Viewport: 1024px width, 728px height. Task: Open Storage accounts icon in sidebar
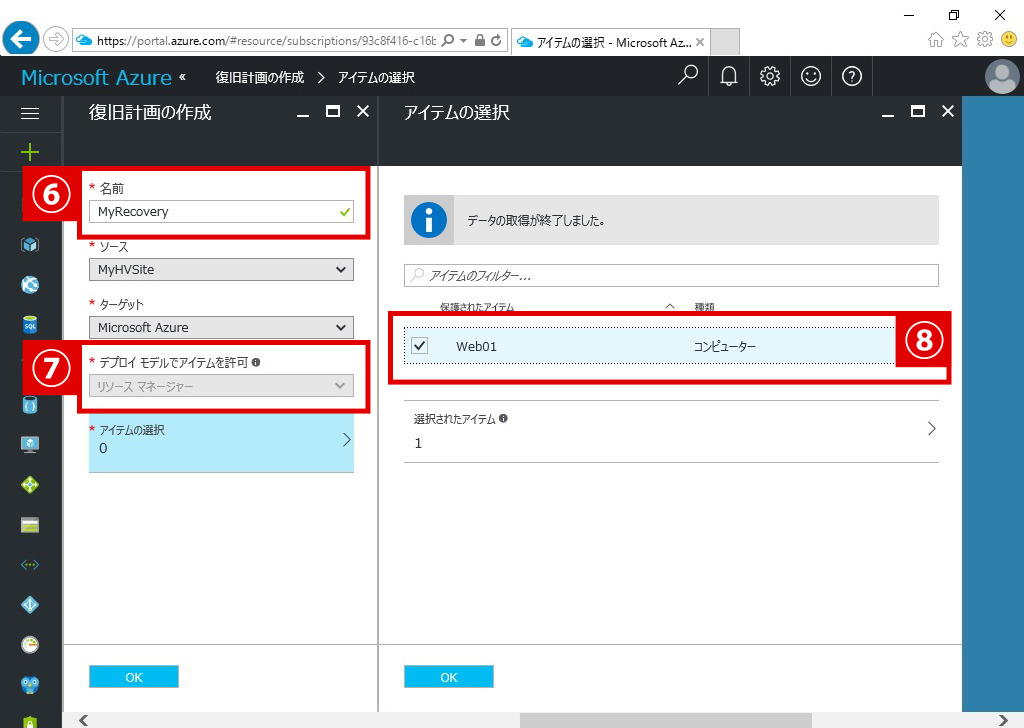pyautogui.click(x=30, y=525)
